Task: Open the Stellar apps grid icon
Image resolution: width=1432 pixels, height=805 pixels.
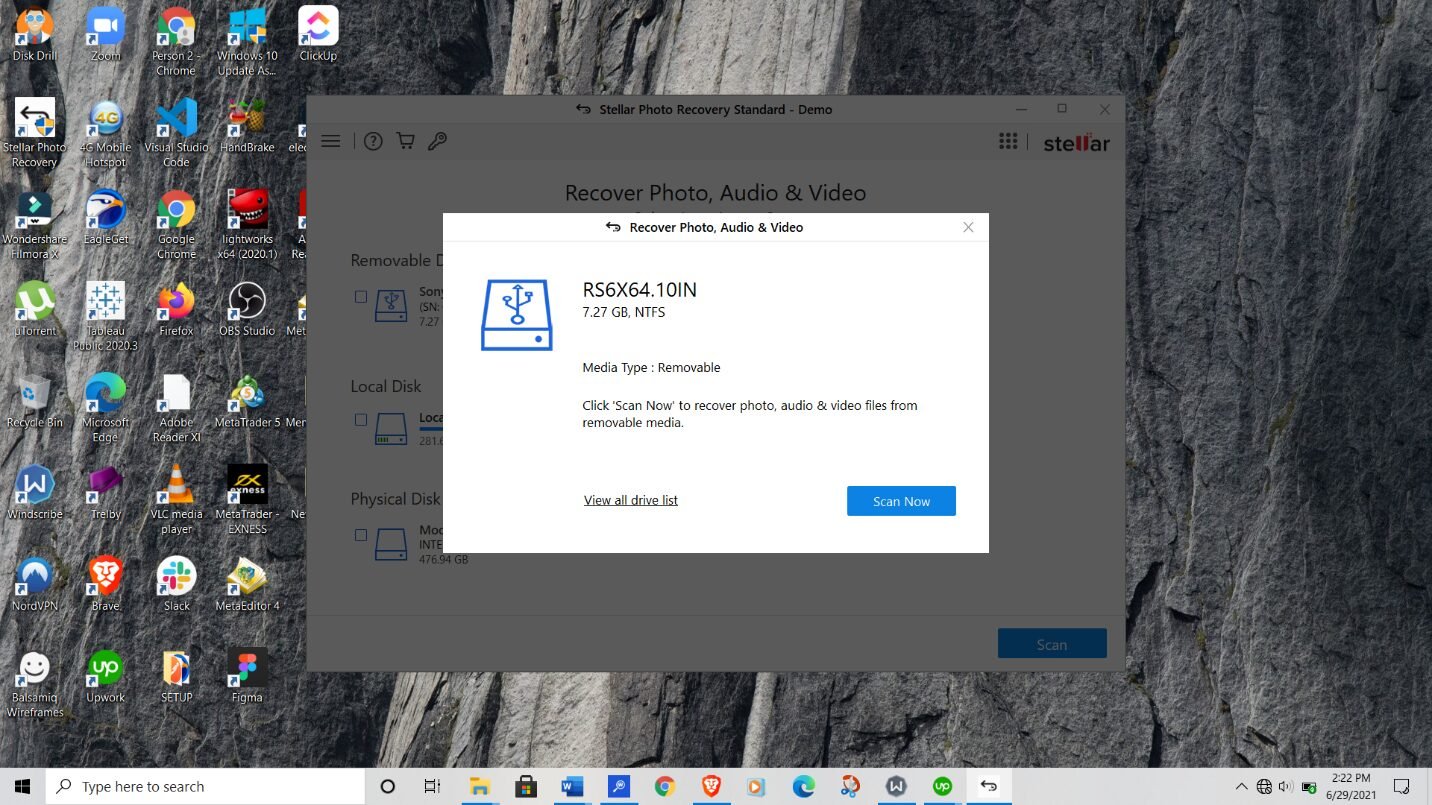Action: pos(1008,141)
